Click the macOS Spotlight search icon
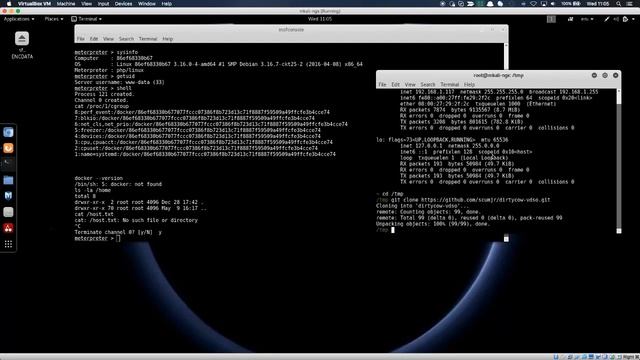The image size is (640, 360). [619, 4]
